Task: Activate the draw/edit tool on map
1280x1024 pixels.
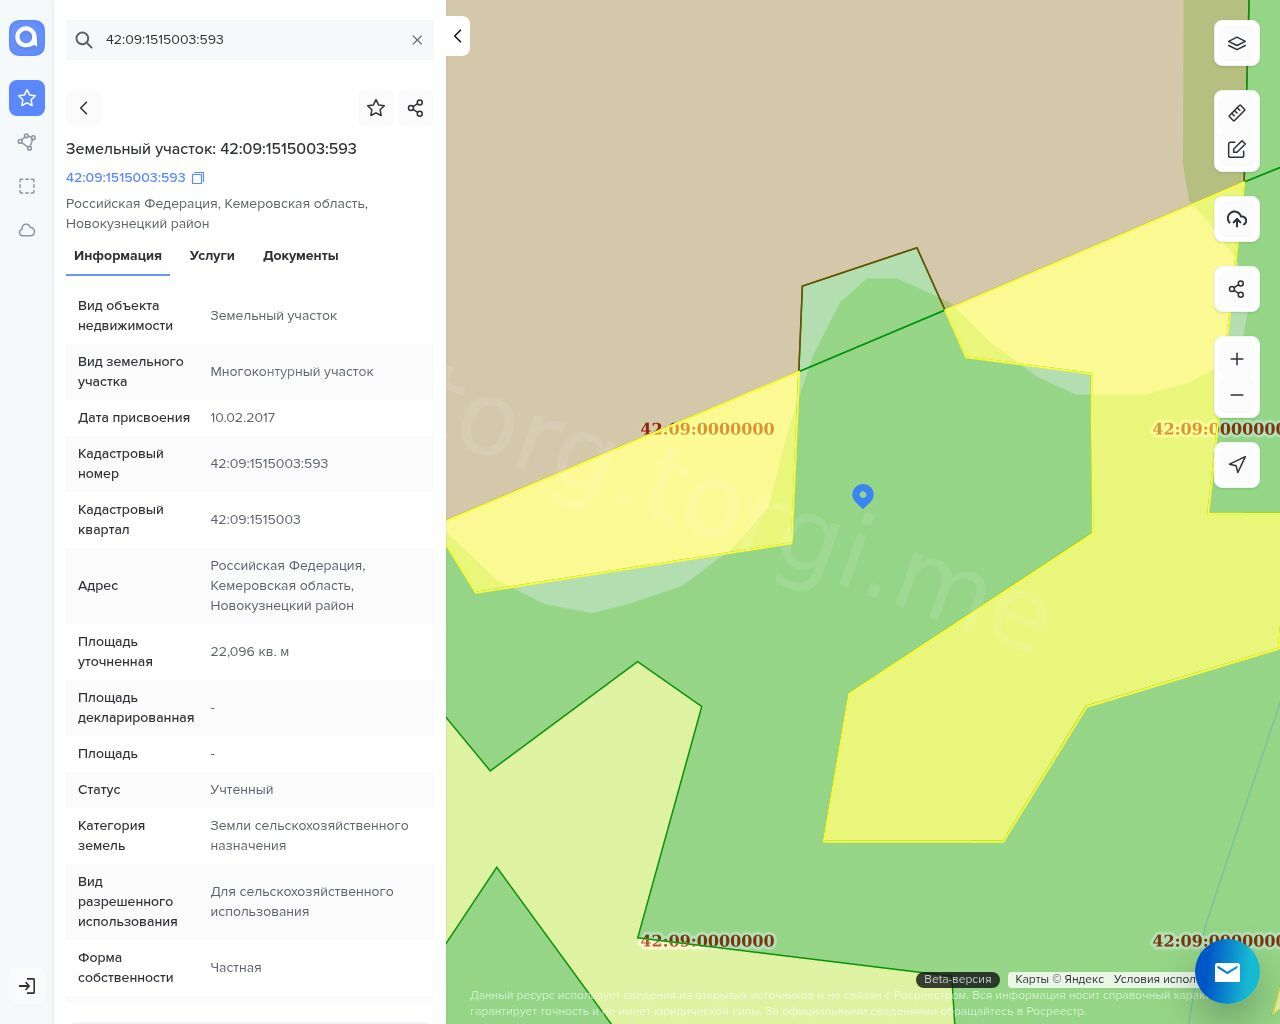Action: [x=1236, y=149]
